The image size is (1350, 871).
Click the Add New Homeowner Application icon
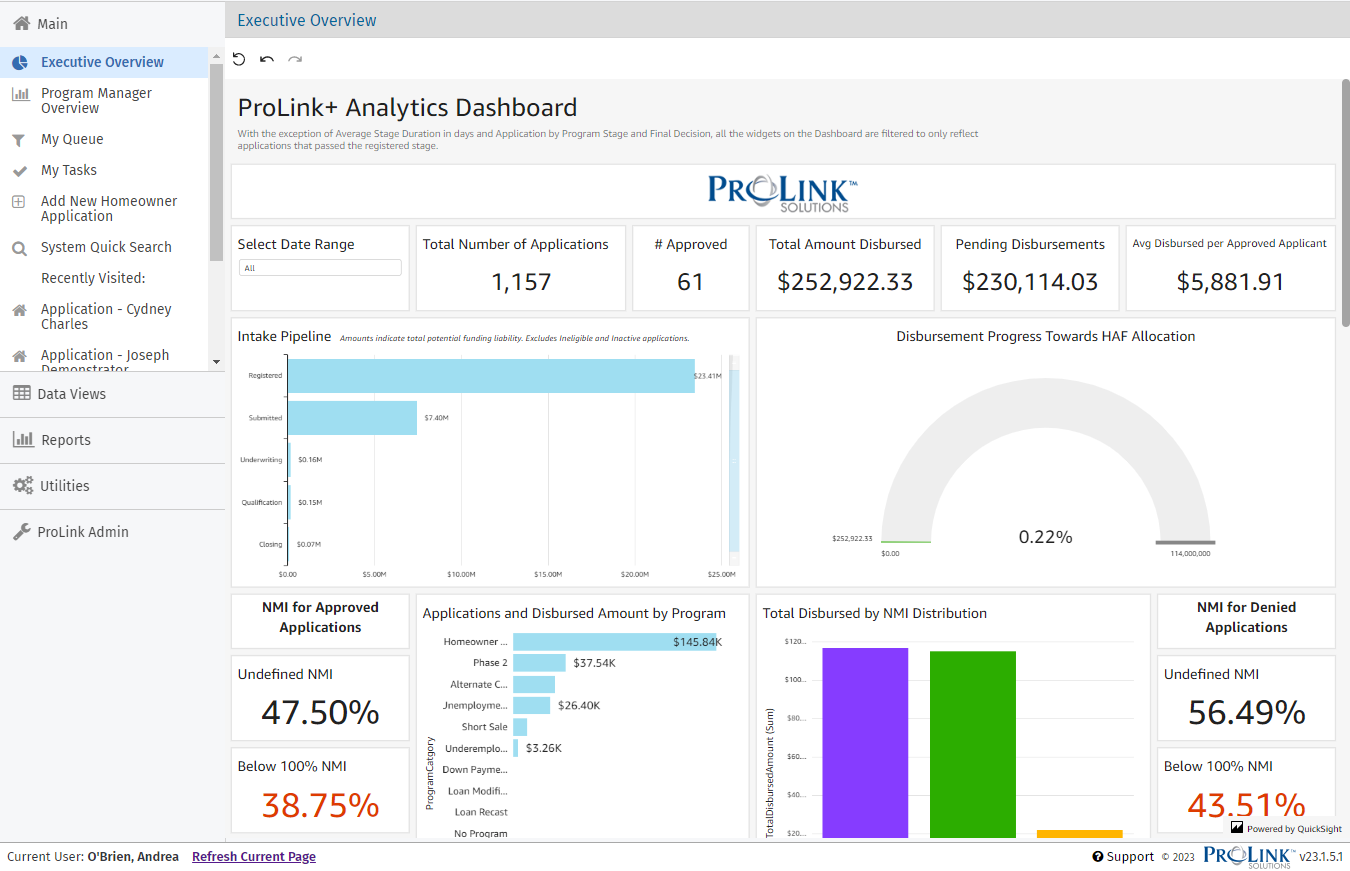(20, 201)
